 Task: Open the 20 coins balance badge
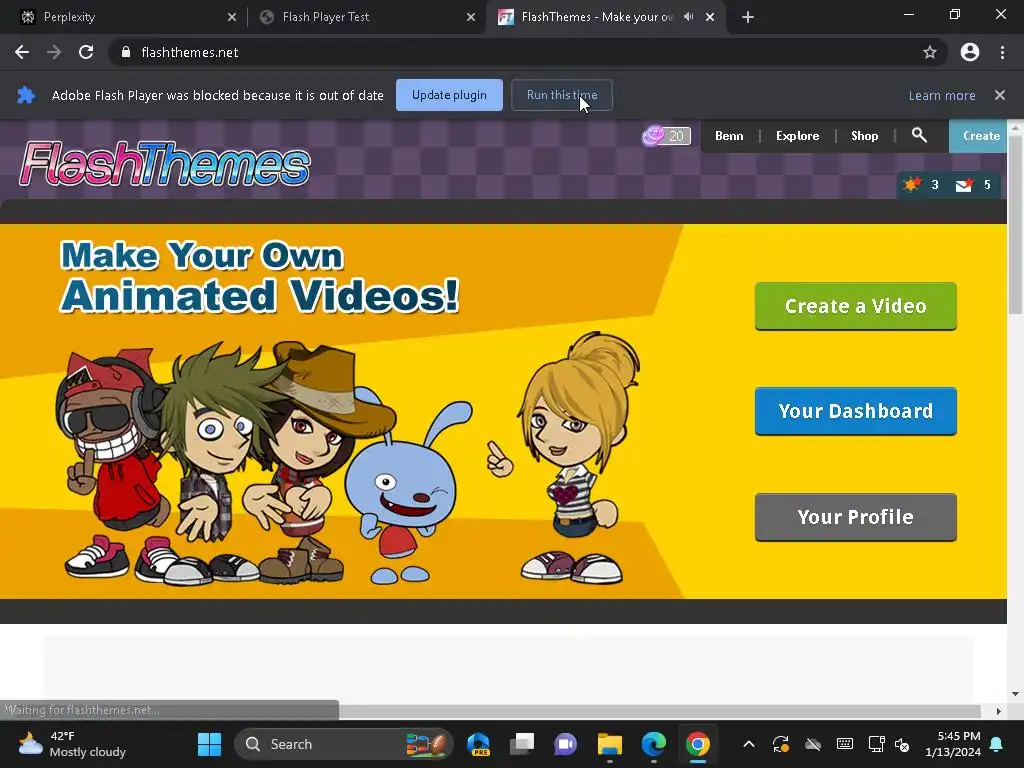[665, 136]
